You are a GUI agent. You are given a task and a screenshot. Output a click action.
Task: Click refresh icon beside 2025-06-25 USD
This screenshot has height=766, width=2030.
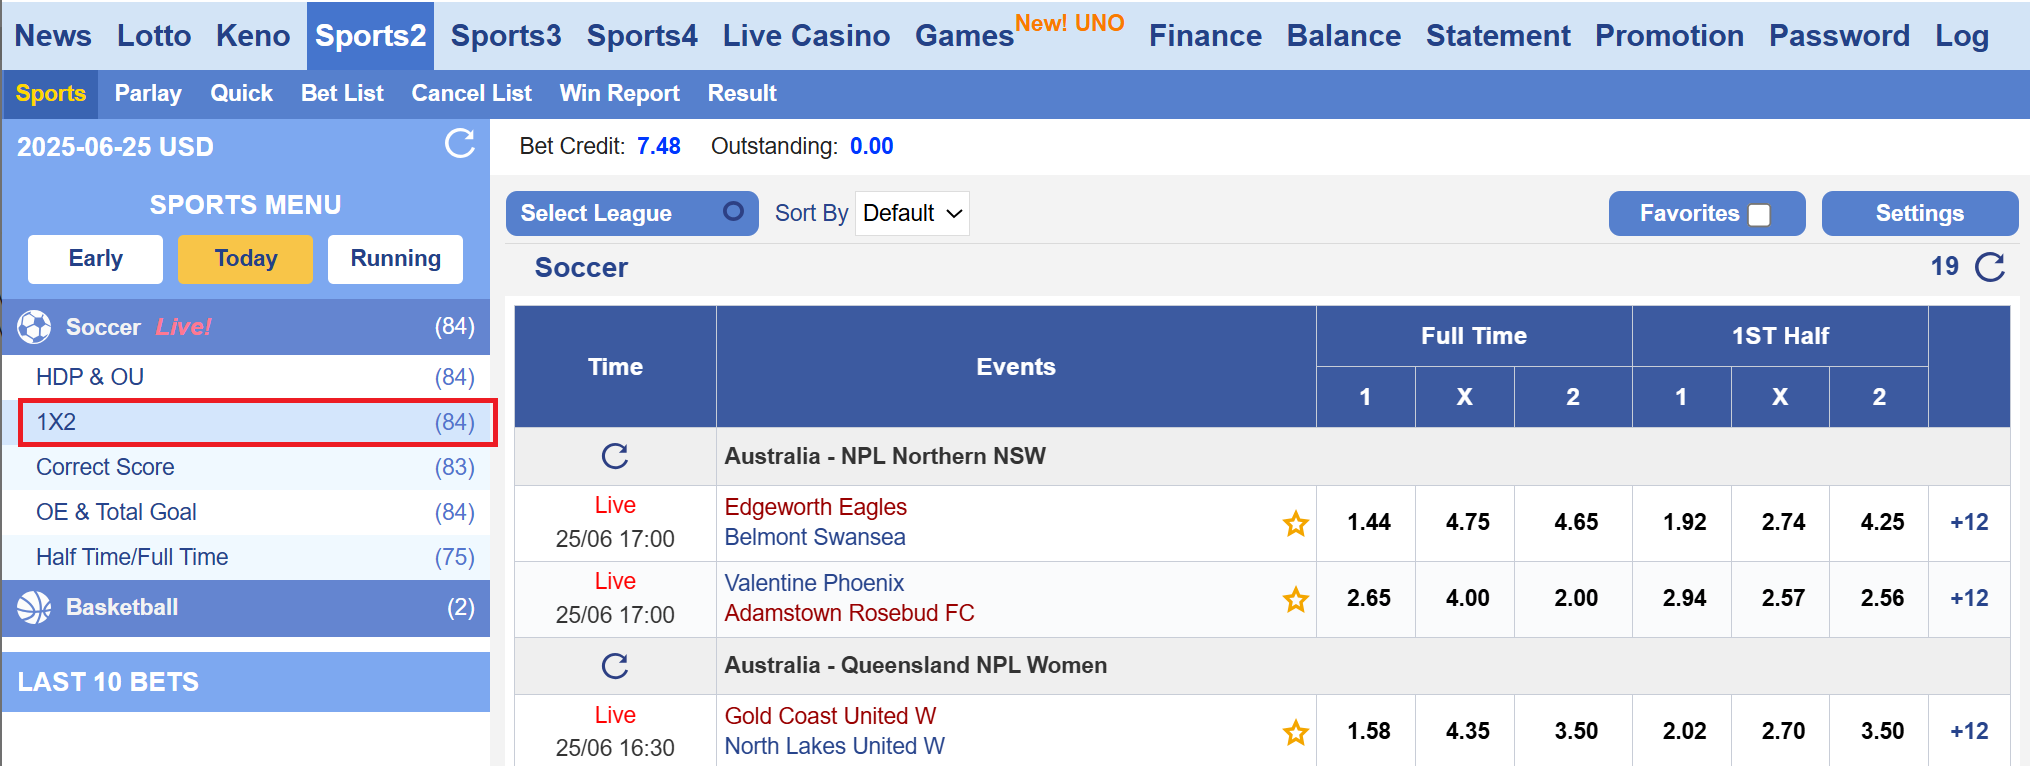pyautogui.click(x=459, y=144)
